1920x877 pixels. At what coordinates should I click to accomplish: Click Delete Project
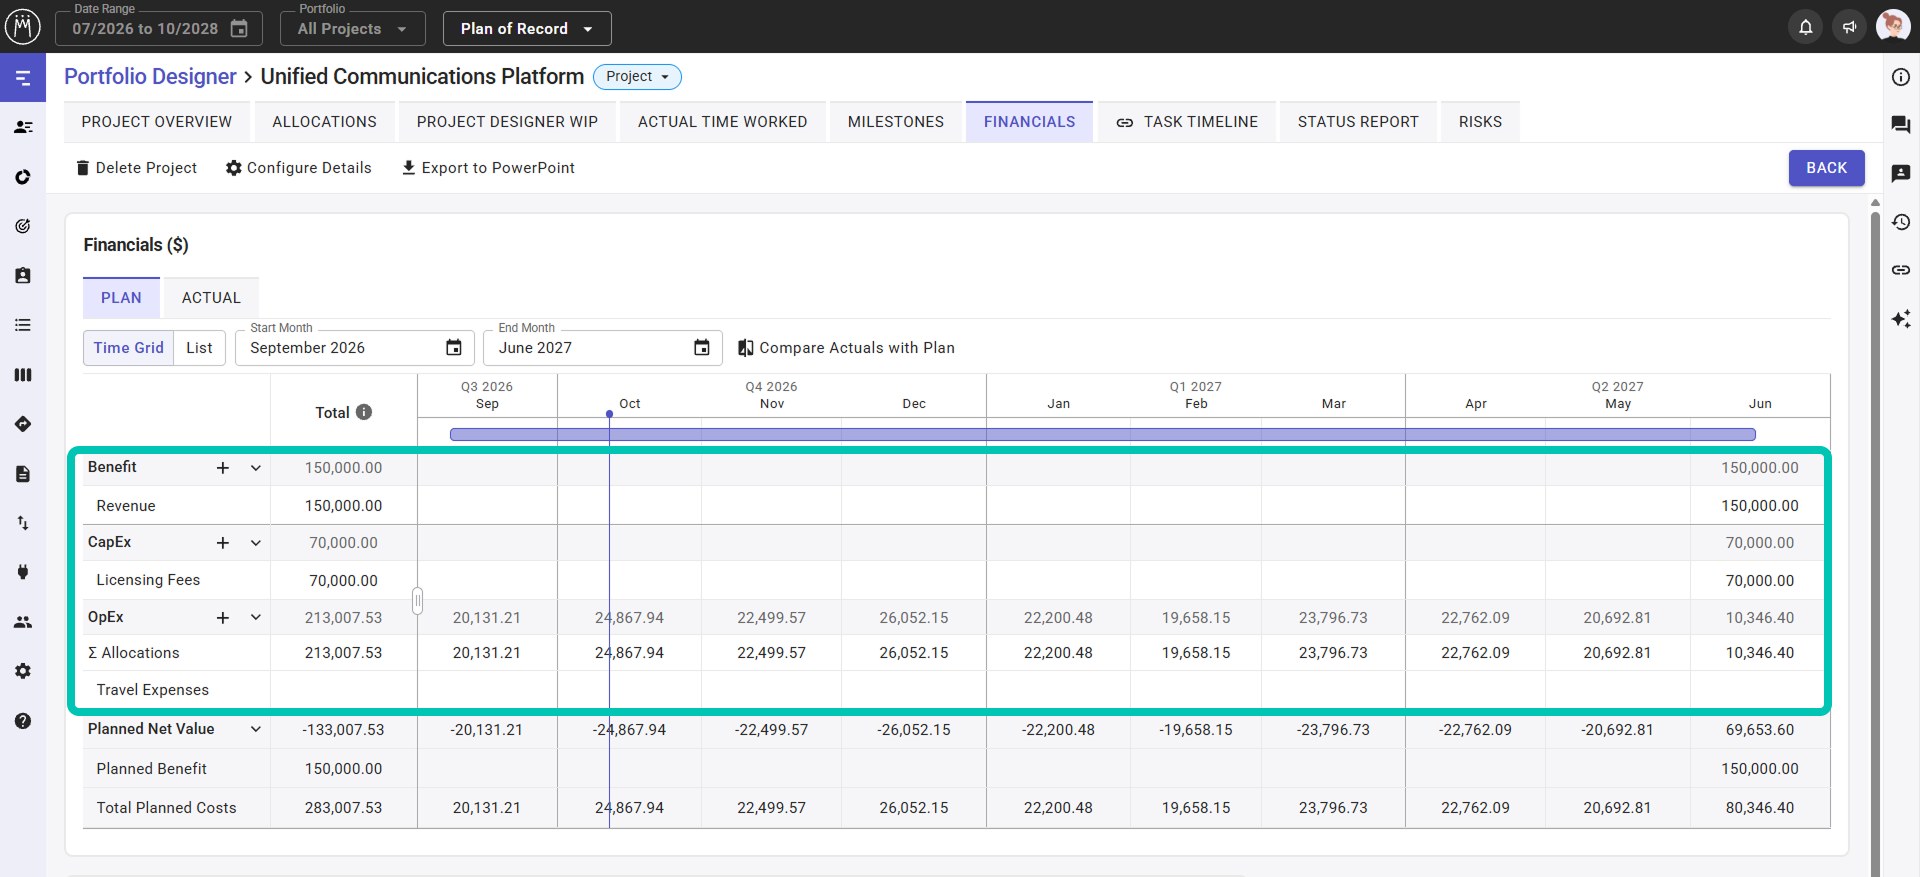(x=137, y=168)
